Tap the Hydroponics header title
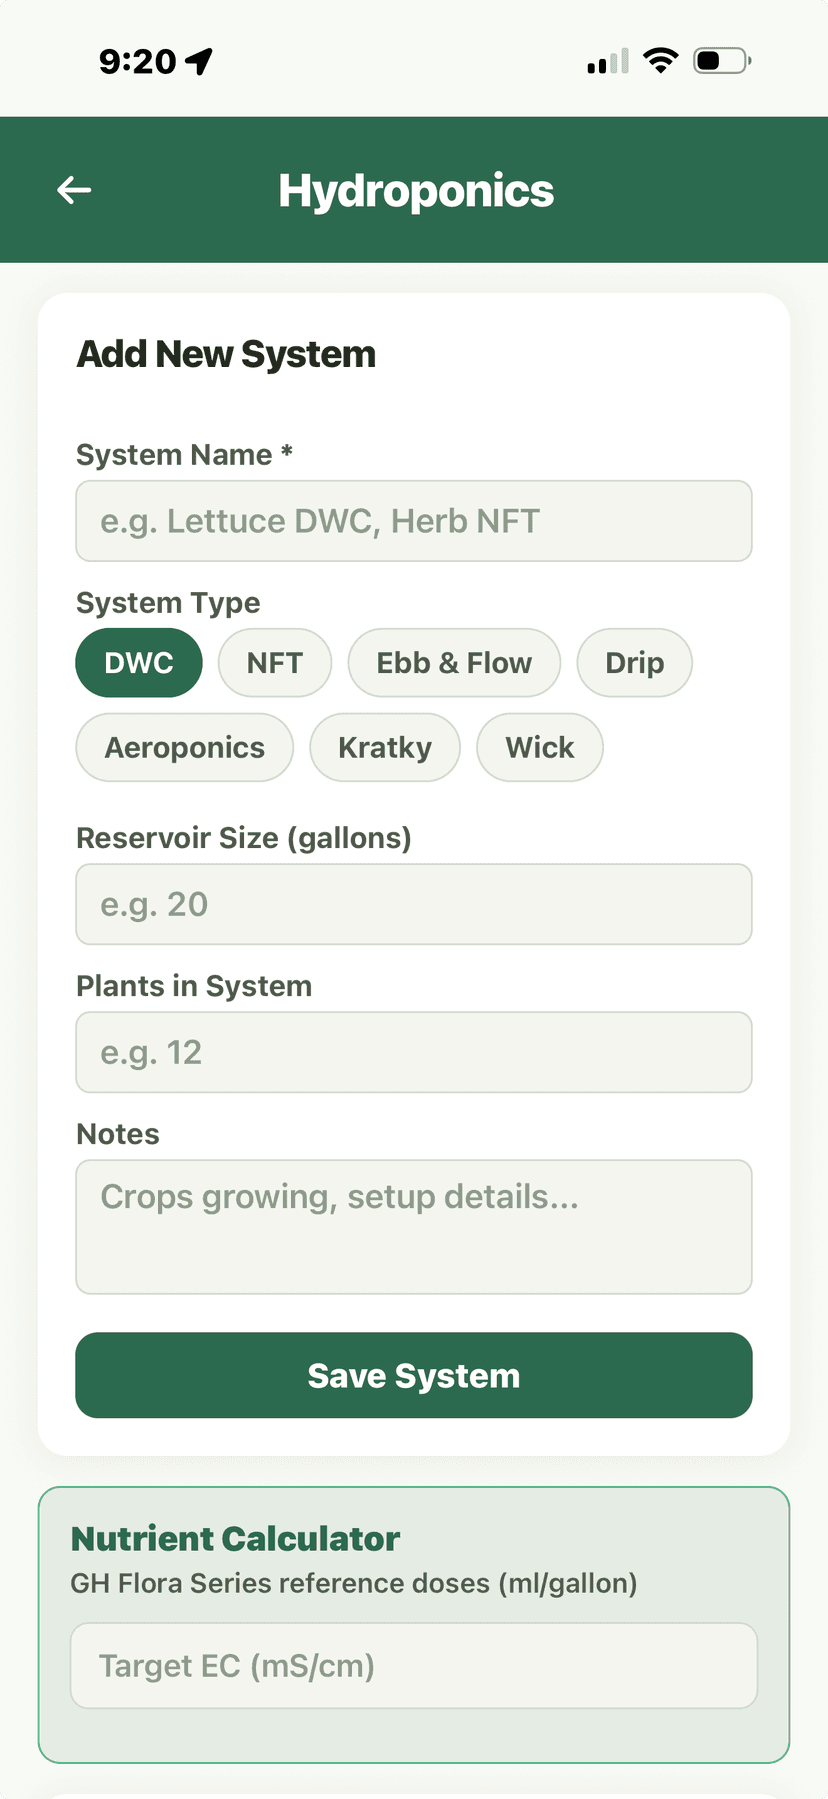Screen dimensions: 828x1799 pyautogui.click(x=416, y=190)
